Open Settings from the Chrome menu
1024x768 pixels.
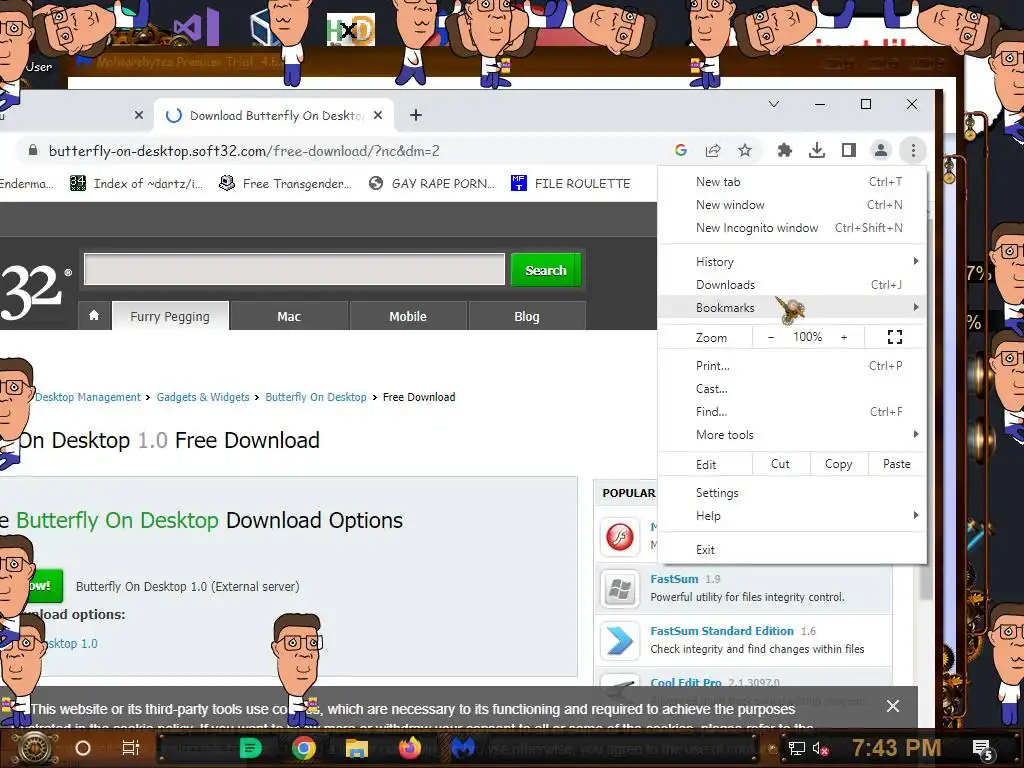(792, 492)
